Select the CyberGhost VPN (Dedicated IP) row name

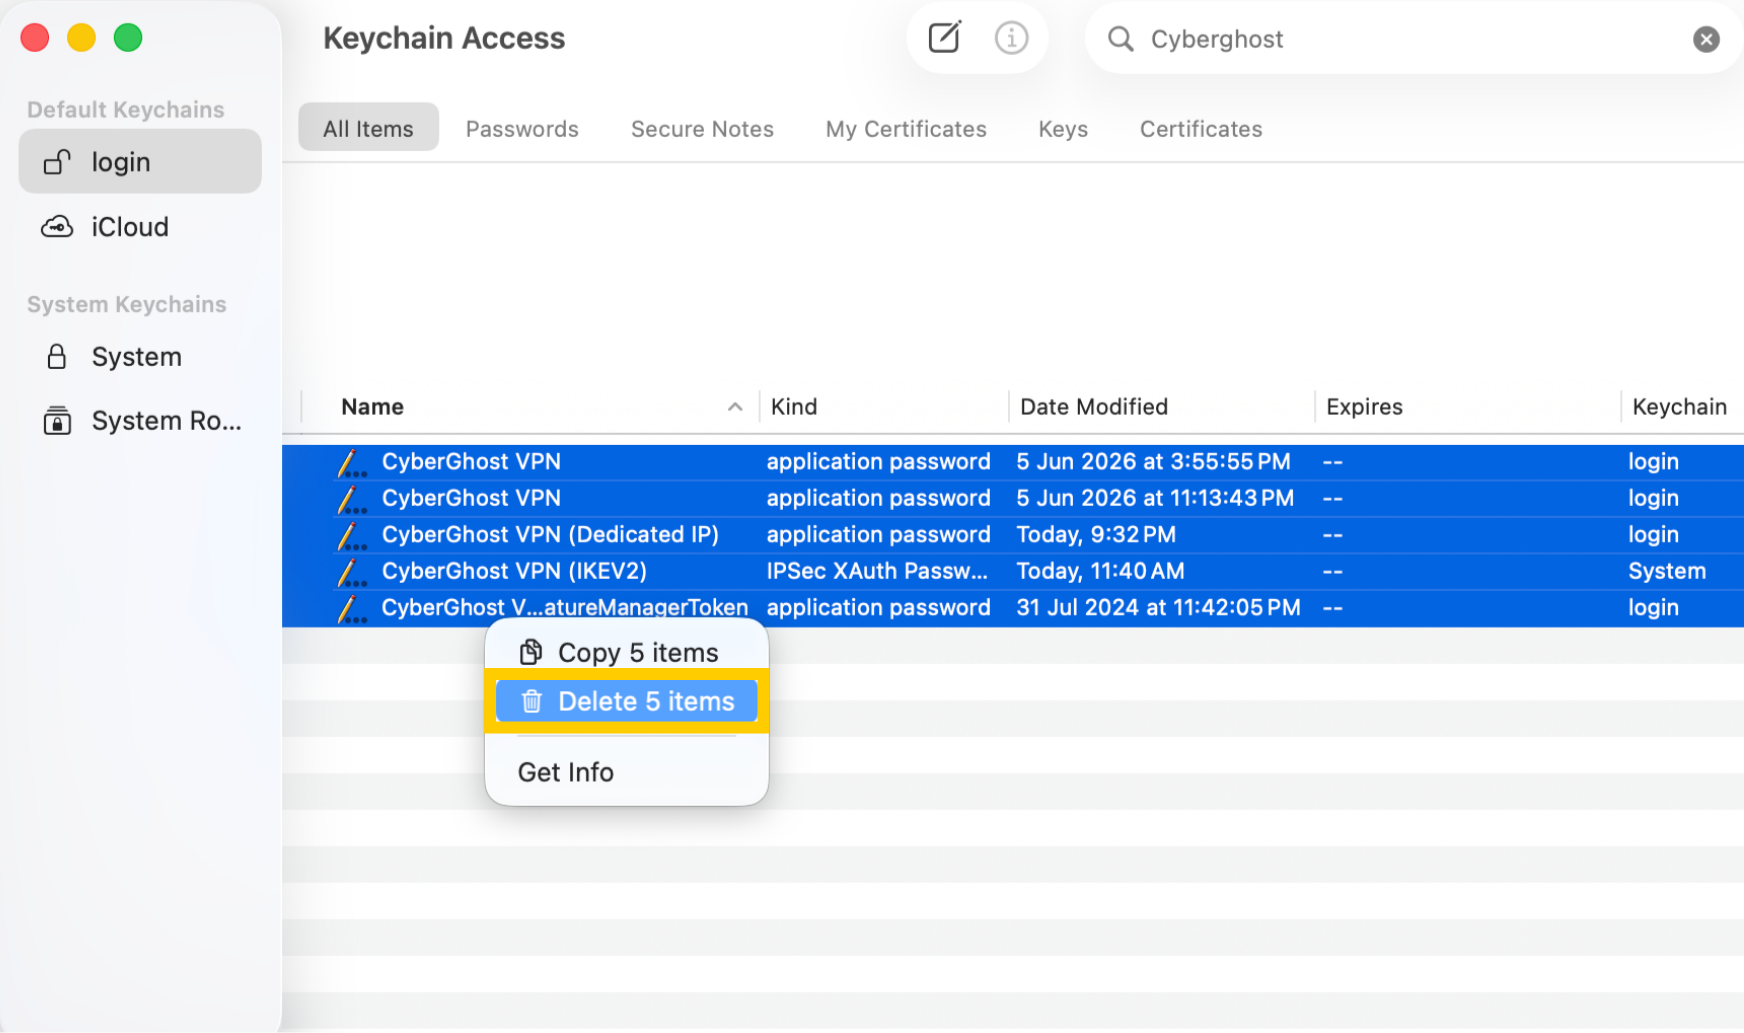[550, 535]
